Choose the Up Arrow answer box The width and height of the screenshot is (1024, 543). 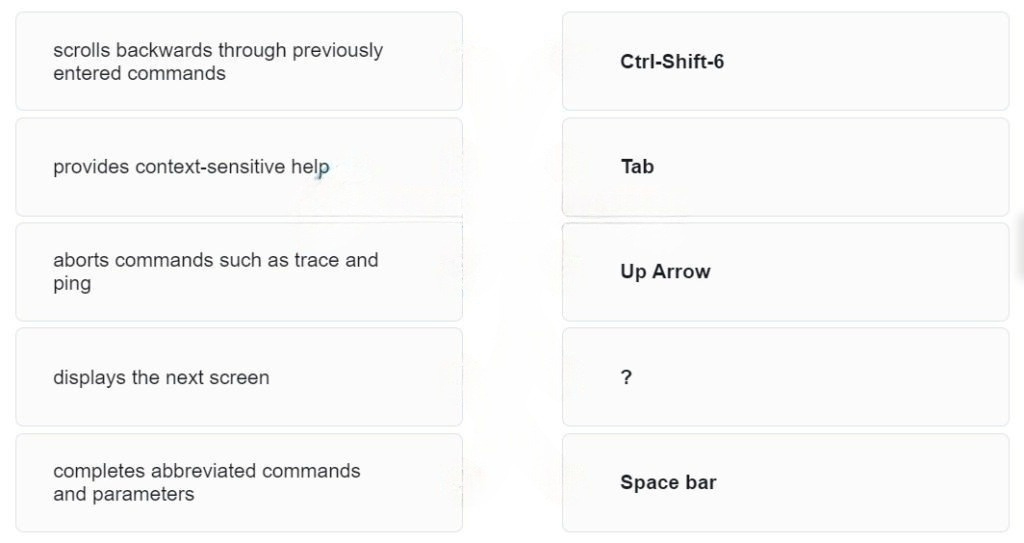(x=786, y=272)
